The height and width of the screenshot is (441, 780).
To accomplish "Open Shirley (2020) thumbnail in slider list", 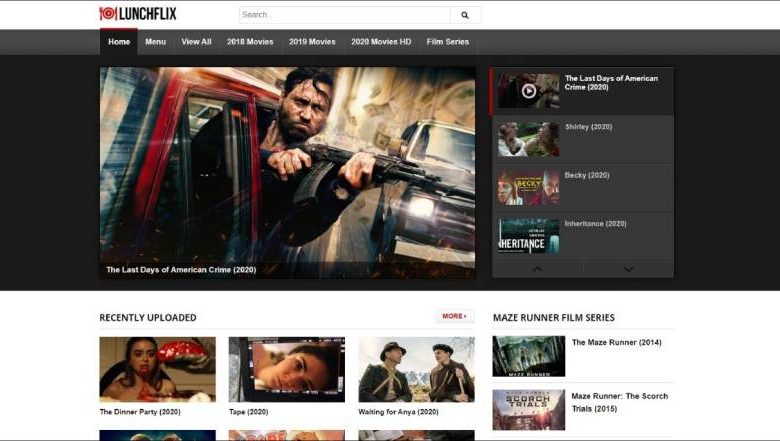I will [529, 139].
